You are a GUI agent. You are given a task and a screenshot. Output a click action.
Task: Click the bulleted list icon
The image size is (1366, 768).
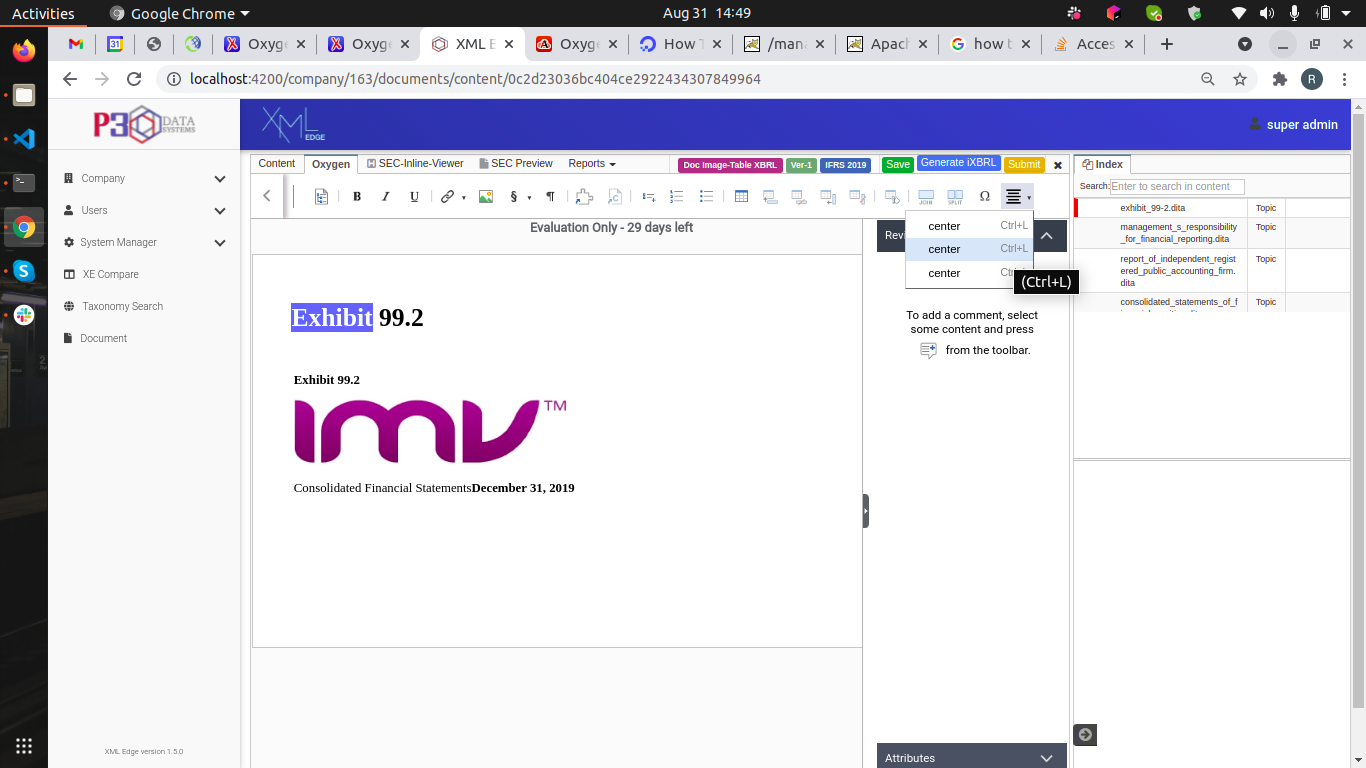pos(706,196)
